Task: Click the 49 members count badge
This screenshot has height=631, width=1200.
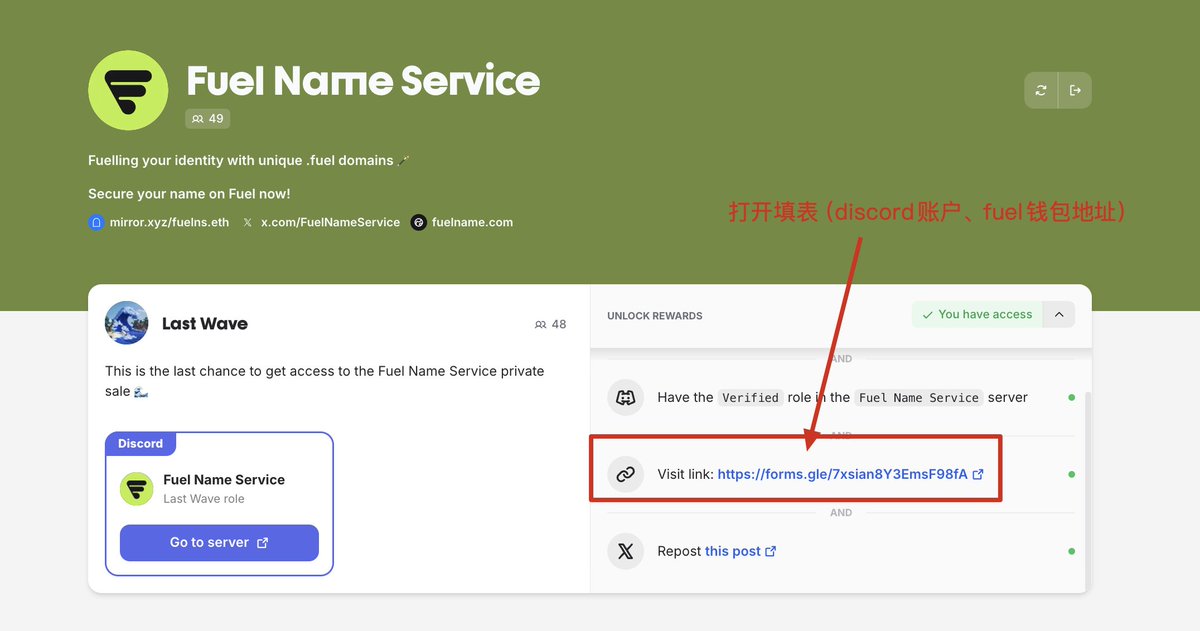Action: pos(208,118)
